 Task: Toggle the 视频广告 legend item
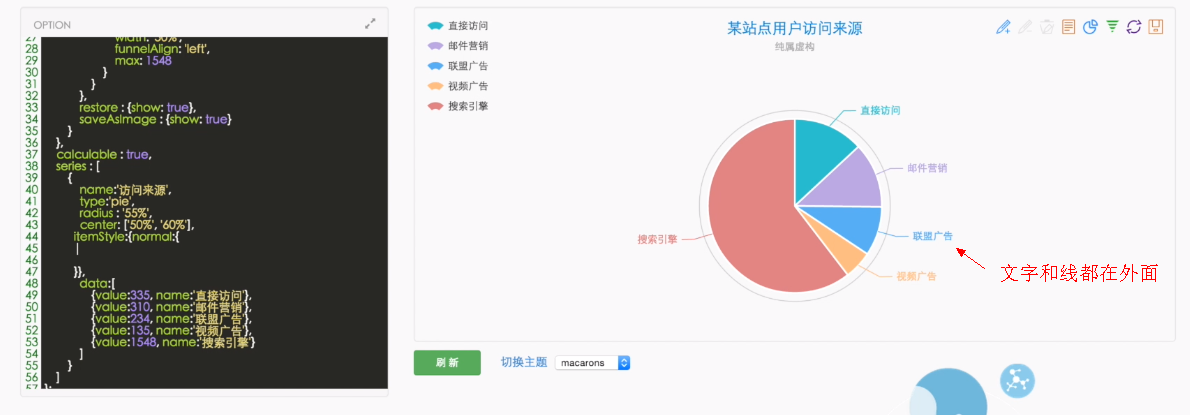click(458, 86)
